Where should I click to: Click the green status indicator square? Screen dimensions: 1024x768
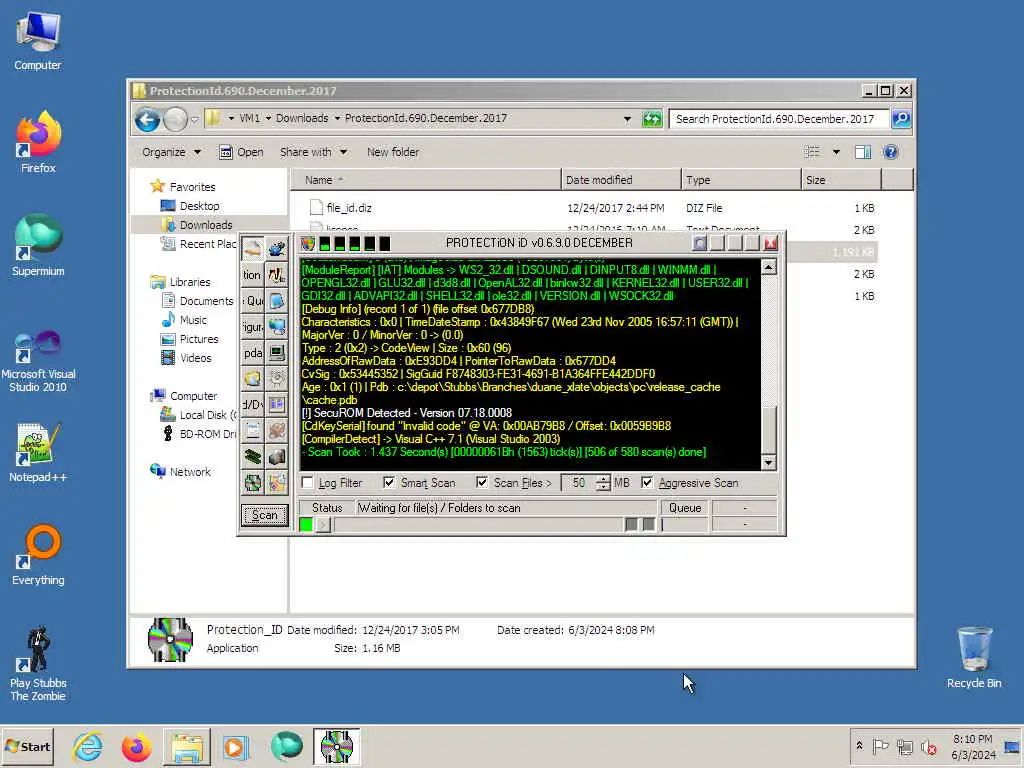click(x=306, y=524)
